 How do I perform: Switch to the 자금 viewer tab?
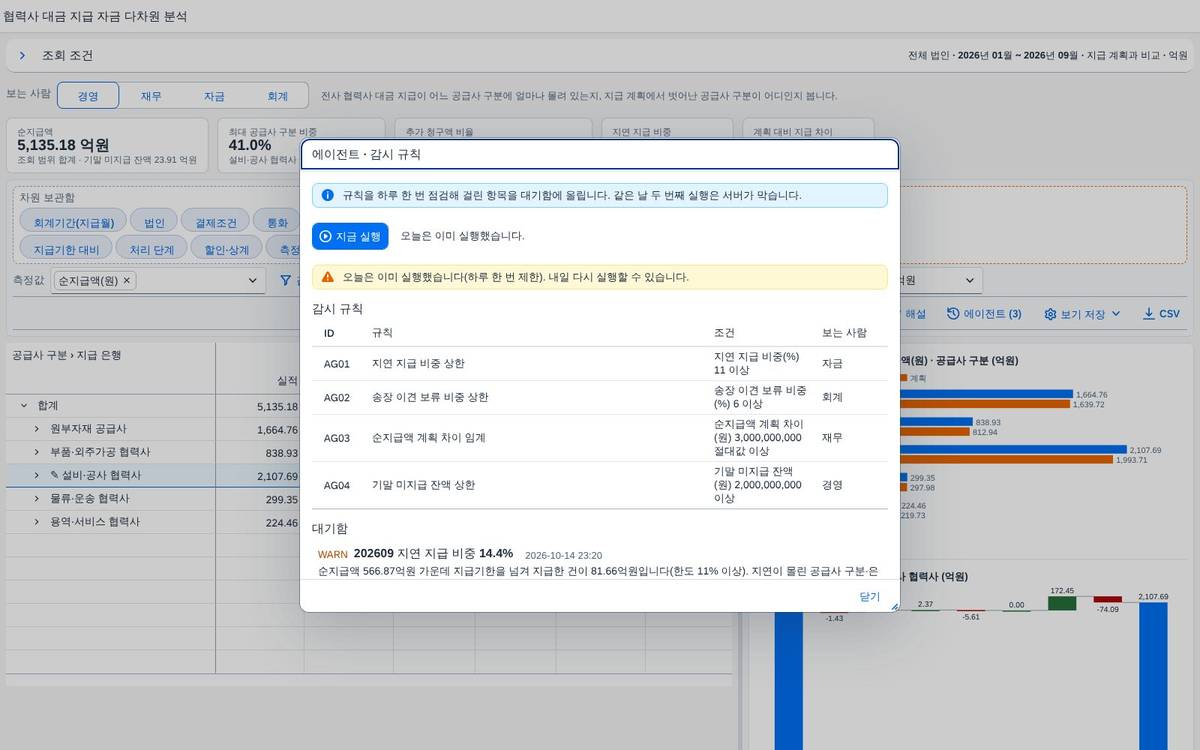214,96
